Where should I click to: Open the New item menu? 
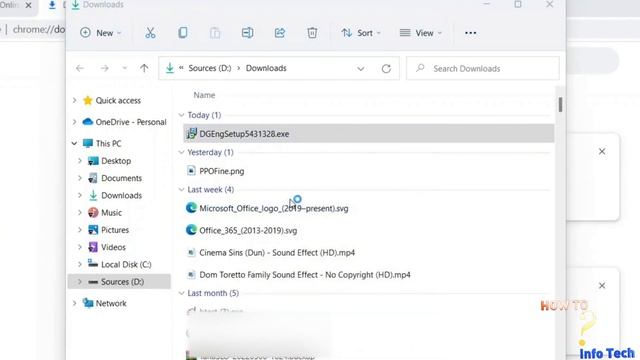click(x=100, y=33)
